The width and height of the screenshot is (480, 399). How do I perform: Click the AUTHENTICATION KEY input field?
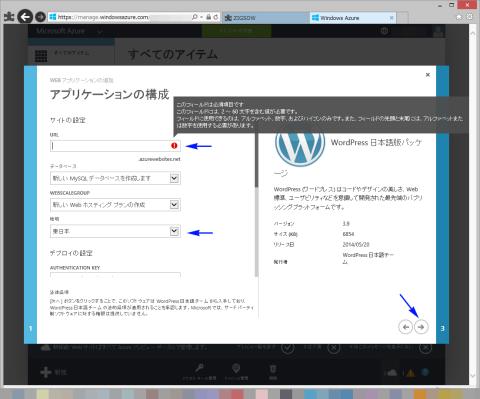[115, 275]
